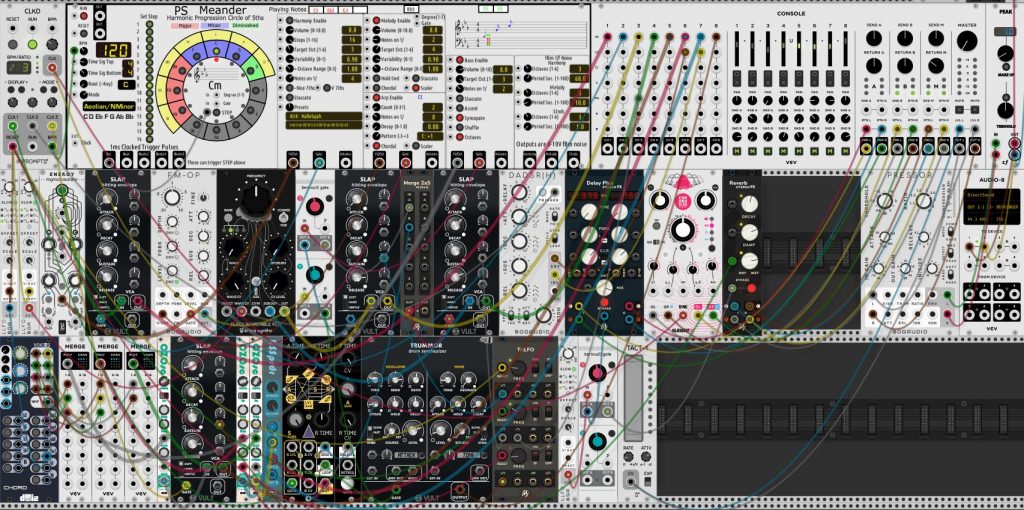Image resolution: width=1024 pixels, height=510 pixels.
Task: Click the PRESSOR THRESHOLD knob
Action: point(884,200)
